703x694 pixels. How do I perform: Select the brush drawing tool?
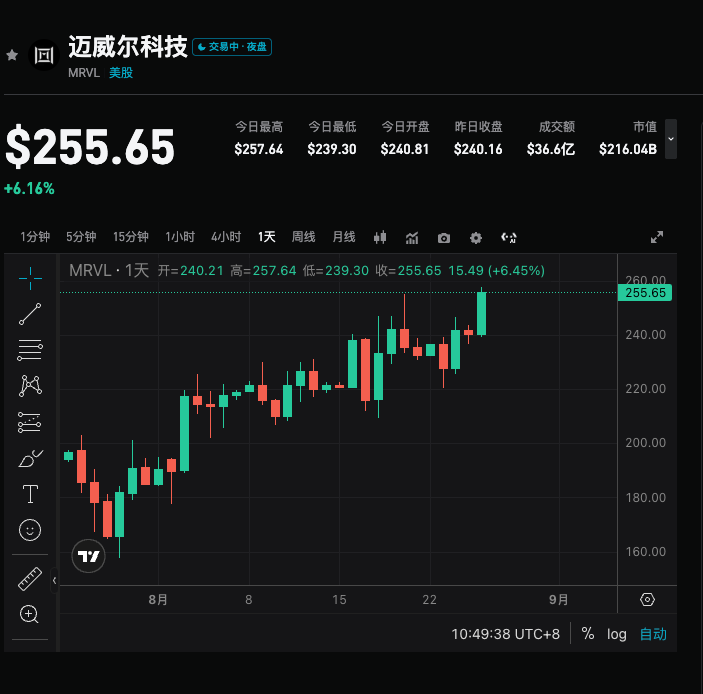point(30,459)
